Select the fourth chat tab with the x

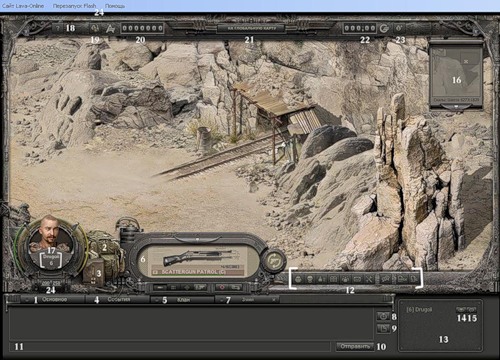click(247, 299)
